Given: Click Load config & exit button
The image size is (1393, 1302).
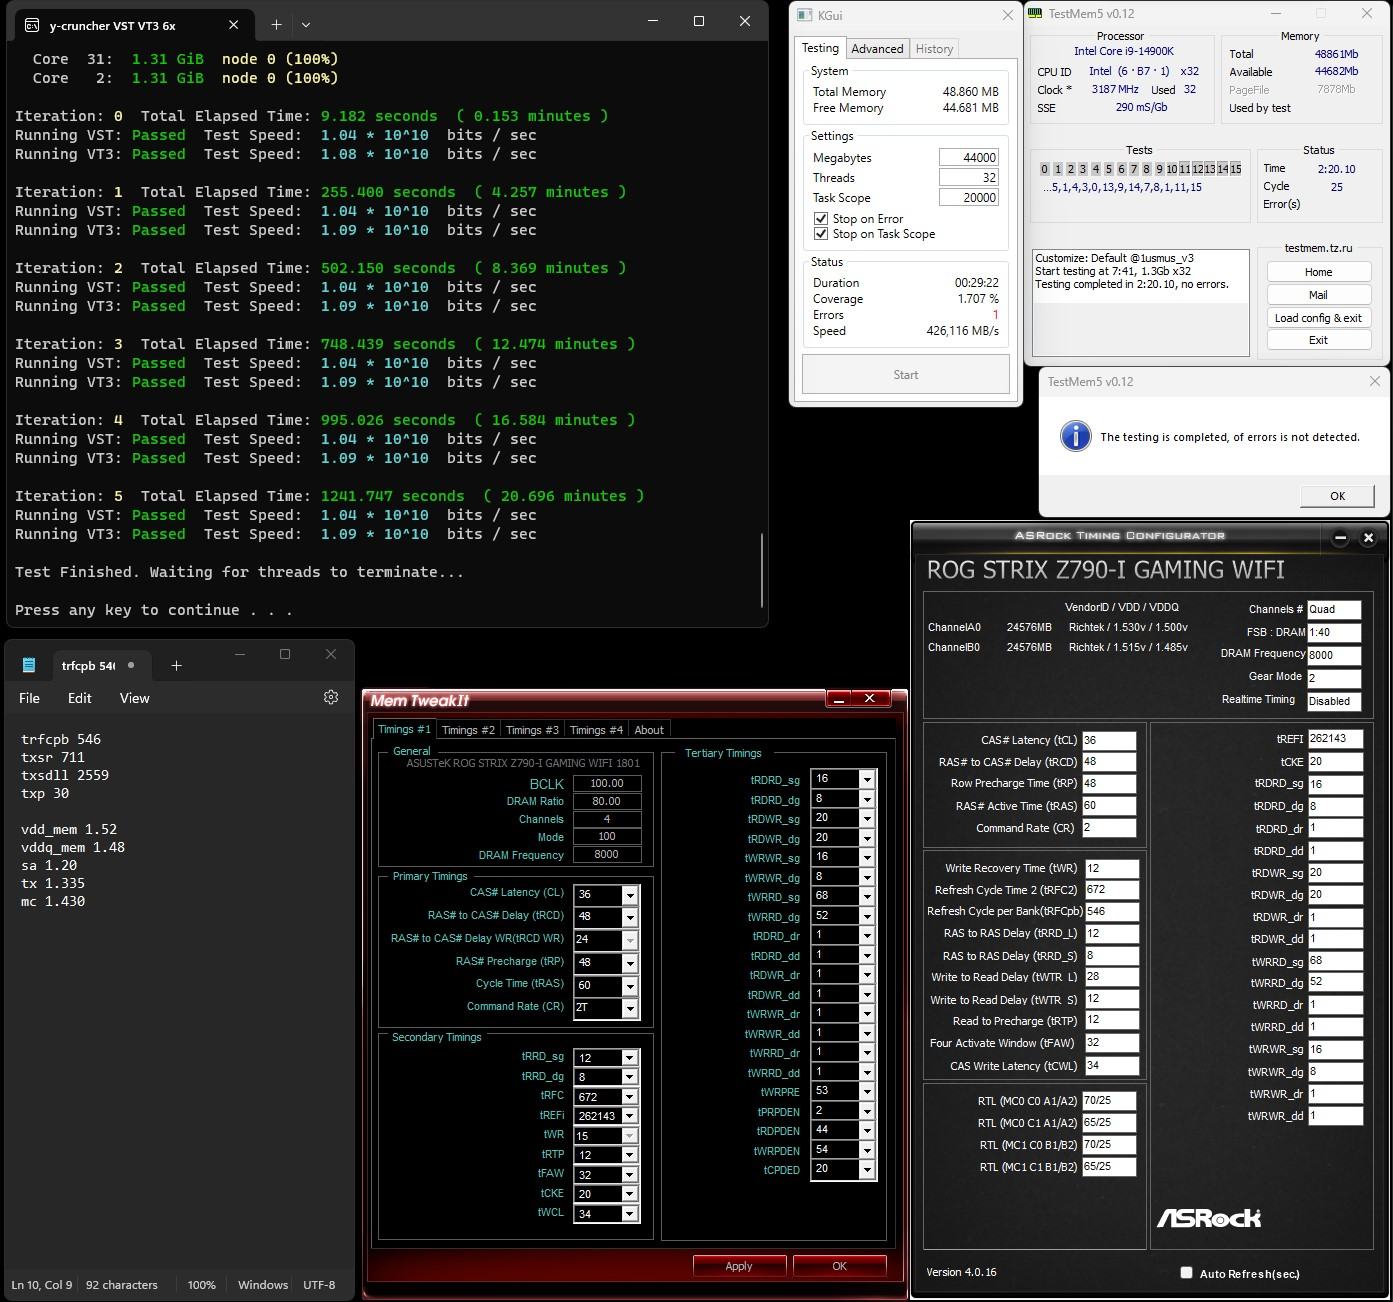Looking at the screenshot, I should [x=1318, y=318].
